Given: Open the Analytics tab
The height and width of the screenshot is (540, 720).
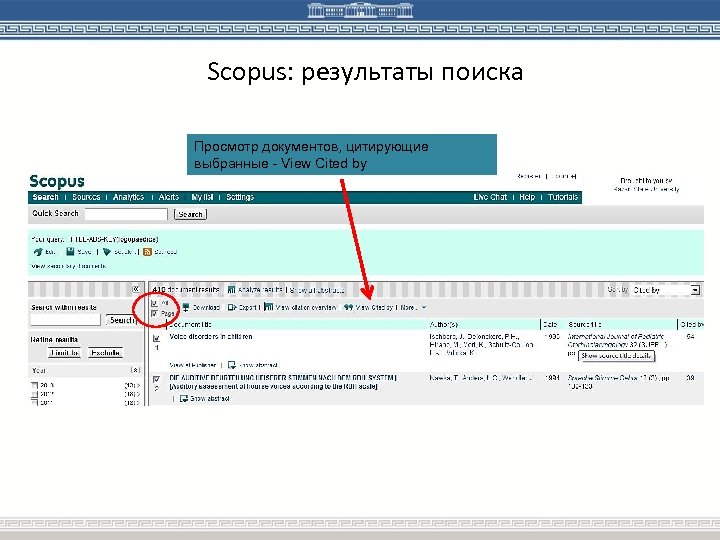Looking at the screenshot, I should tap(128, 197).
